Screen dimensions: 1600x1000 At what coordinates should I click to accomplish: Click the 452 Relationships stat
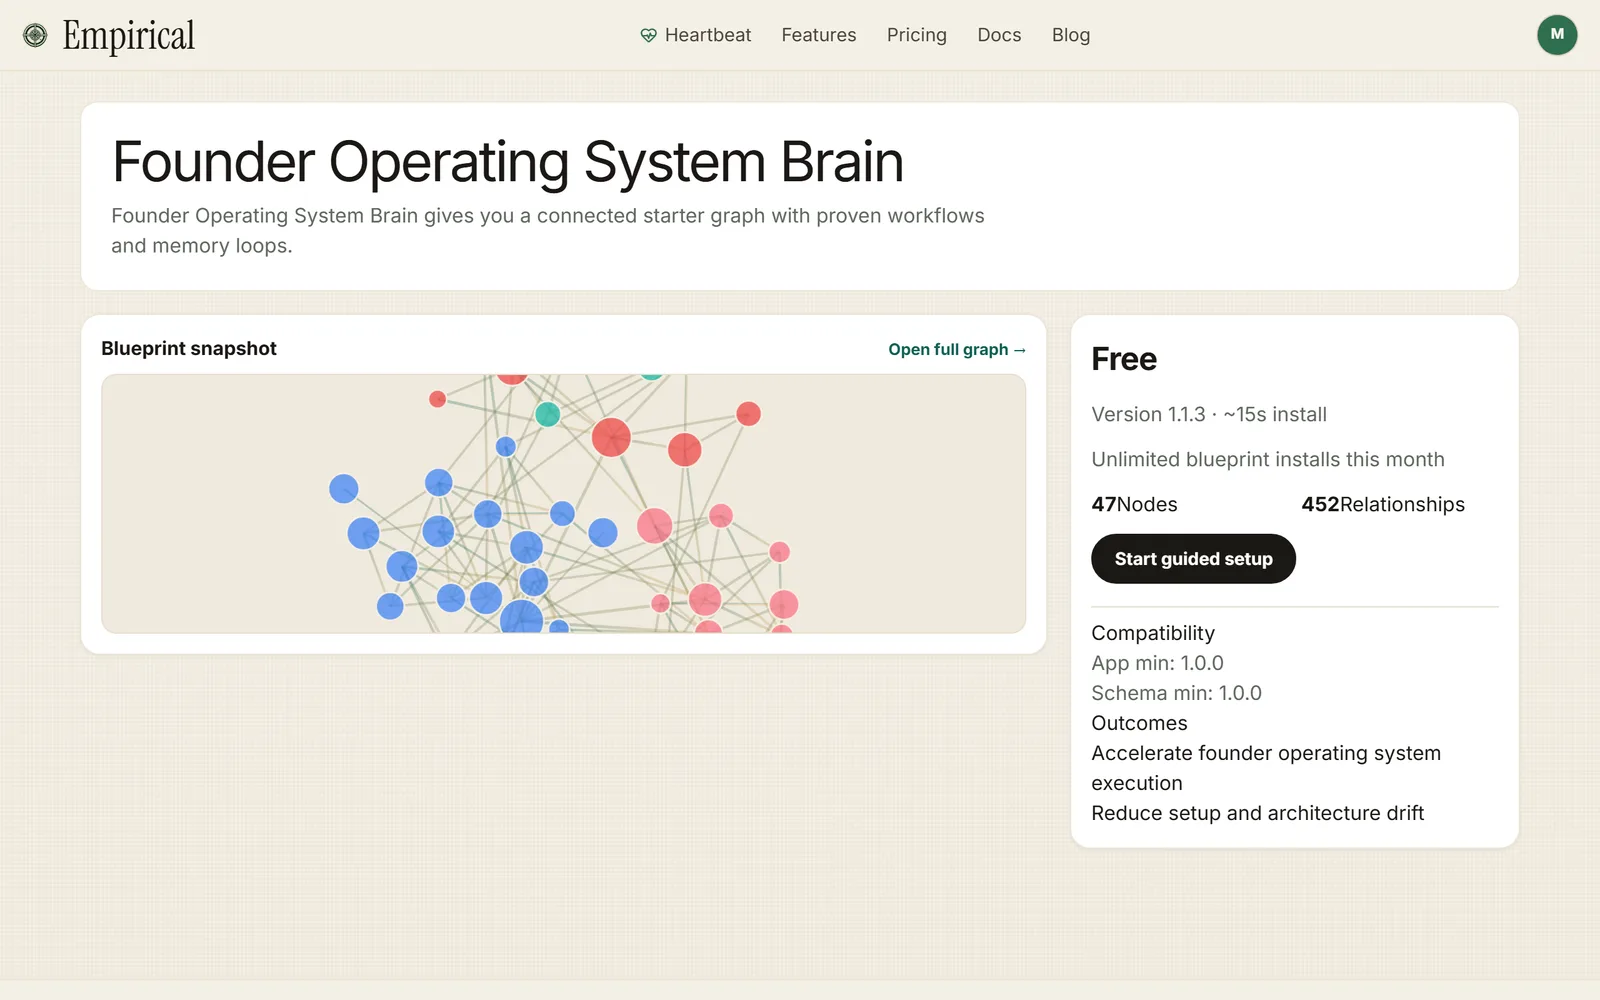(1383, 504)
